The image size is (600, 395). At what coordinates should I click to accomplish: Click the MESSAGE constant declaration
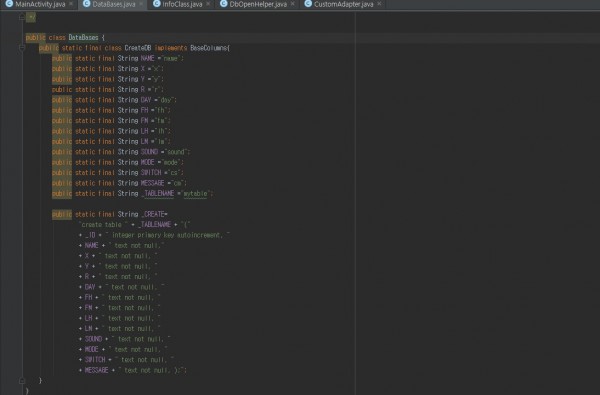point(152,183)
